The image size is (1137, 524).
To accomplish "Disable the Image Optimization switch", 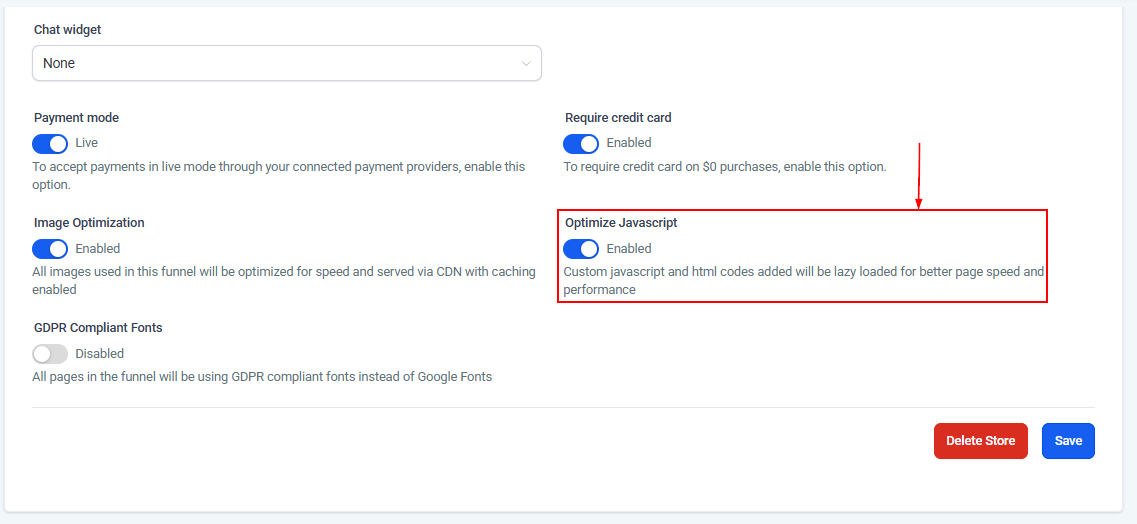I will click(50, 249).
